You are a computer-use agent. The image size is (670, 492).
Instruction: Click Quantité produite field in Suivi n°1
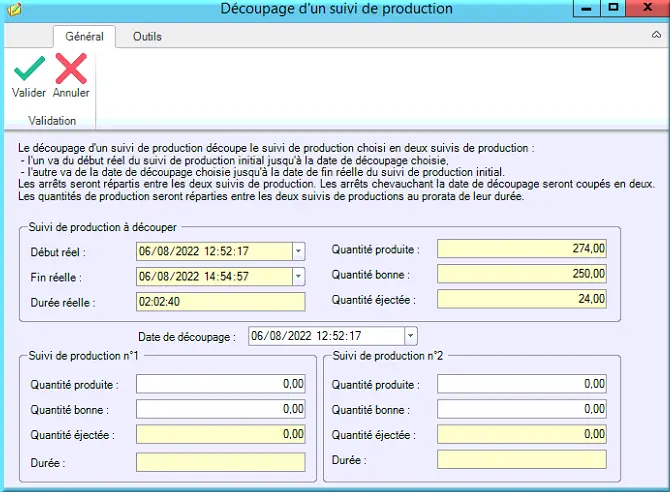[220, 384]
